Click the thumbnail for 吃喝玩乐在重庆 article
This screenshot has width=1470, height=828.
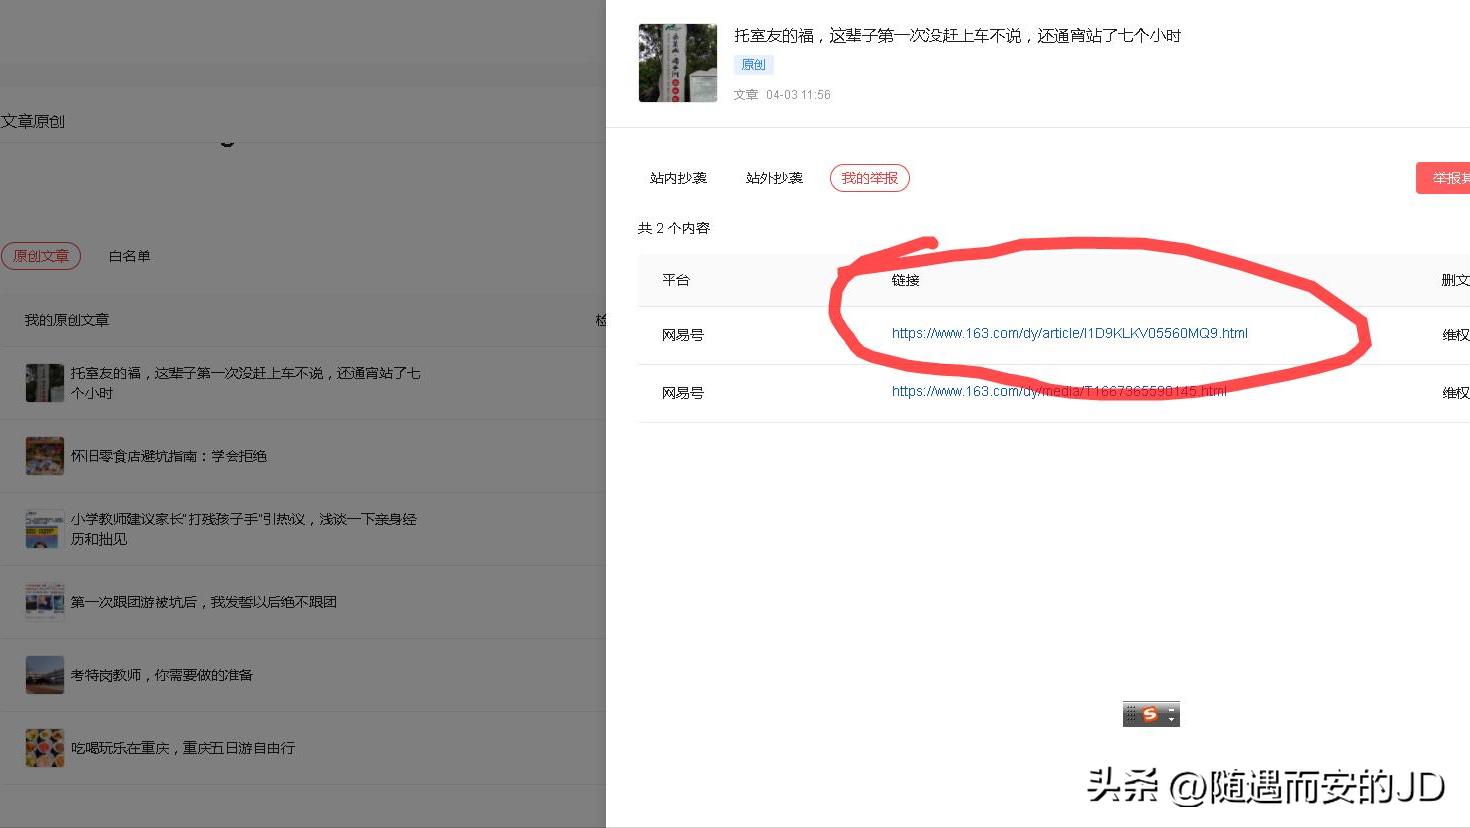(x=44, y=747)
